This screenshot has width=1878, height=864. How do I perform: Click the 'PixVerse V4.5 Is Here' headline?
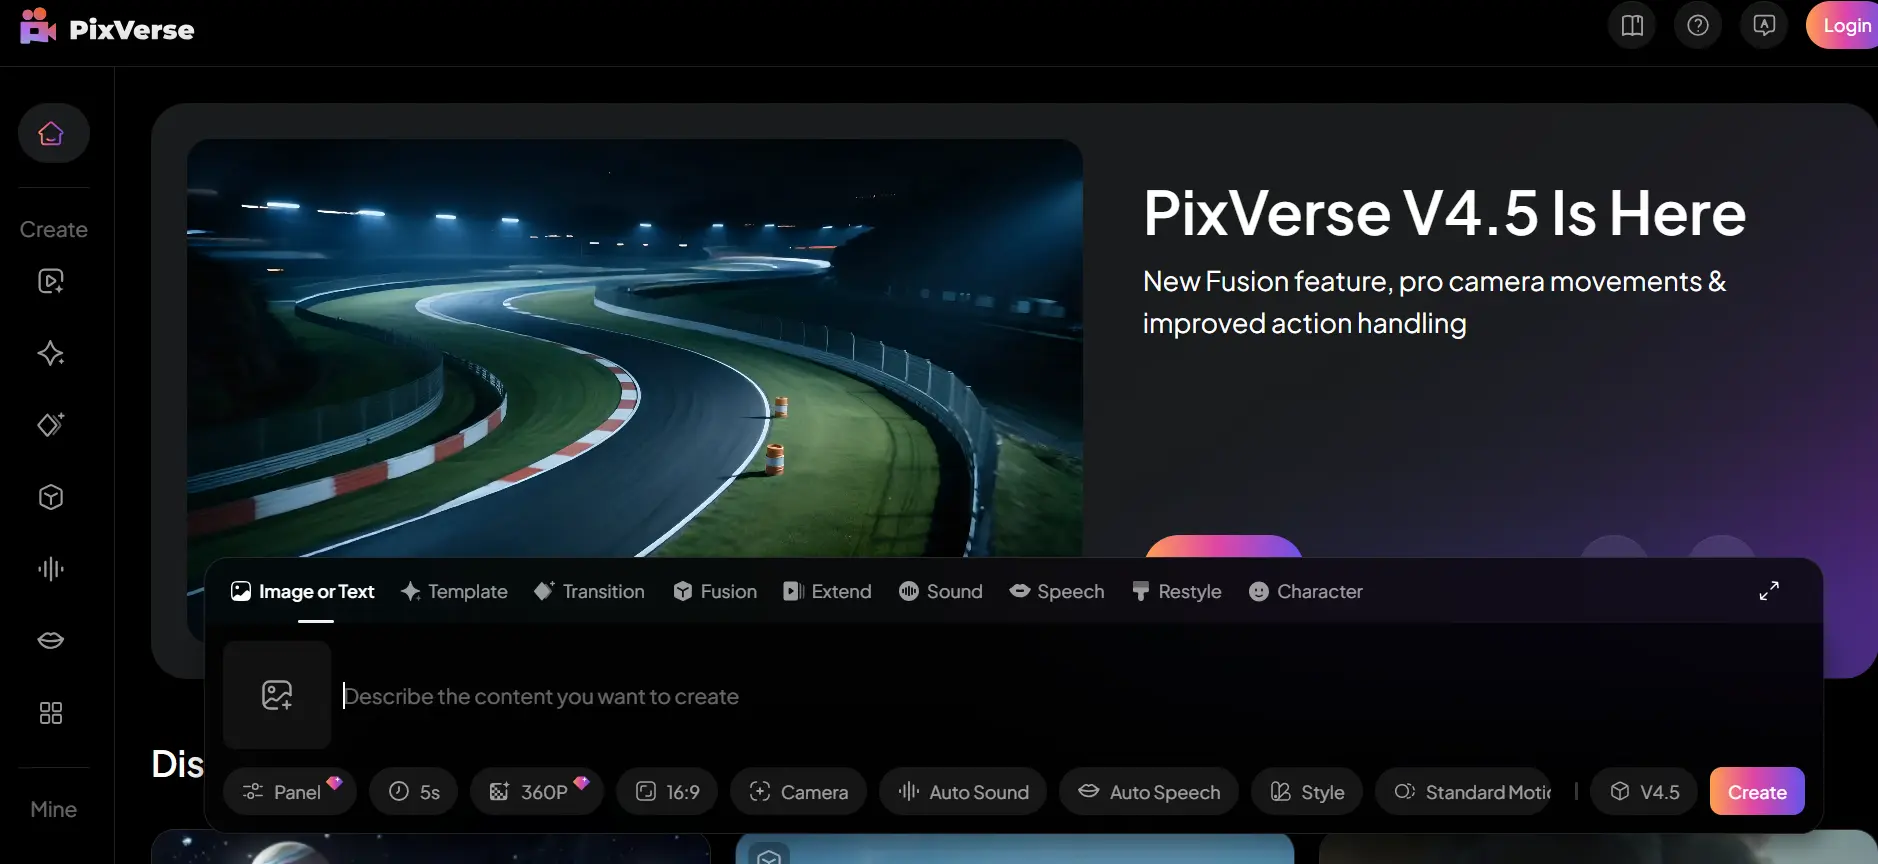1444,213
